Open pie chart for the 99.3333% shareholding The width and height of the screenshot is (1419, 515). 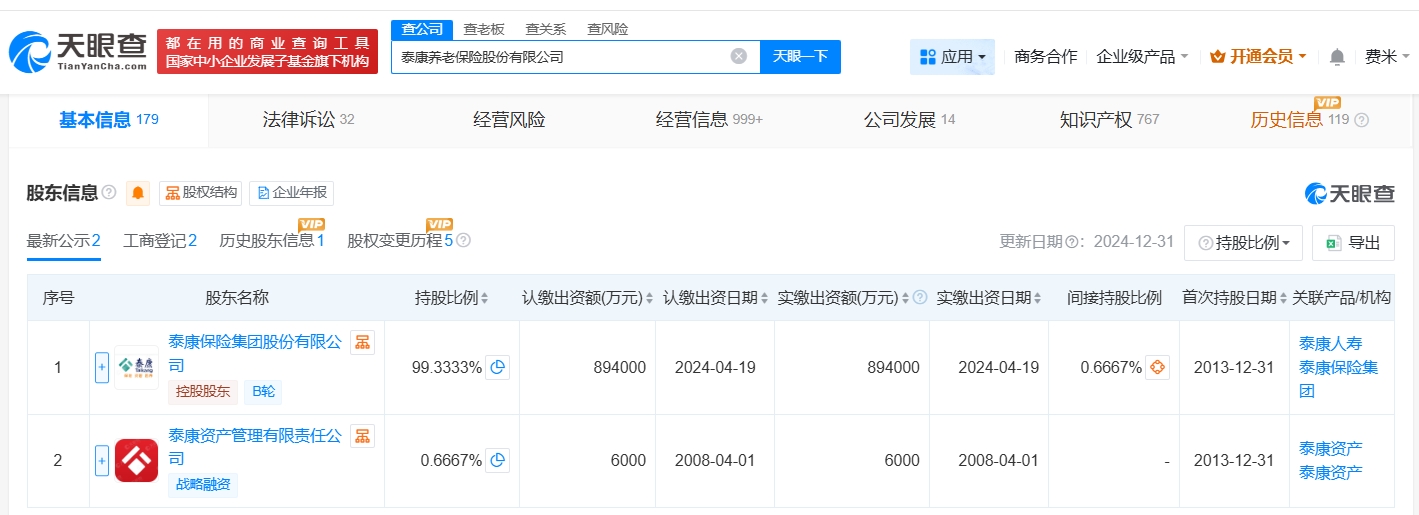pos(497,368)
